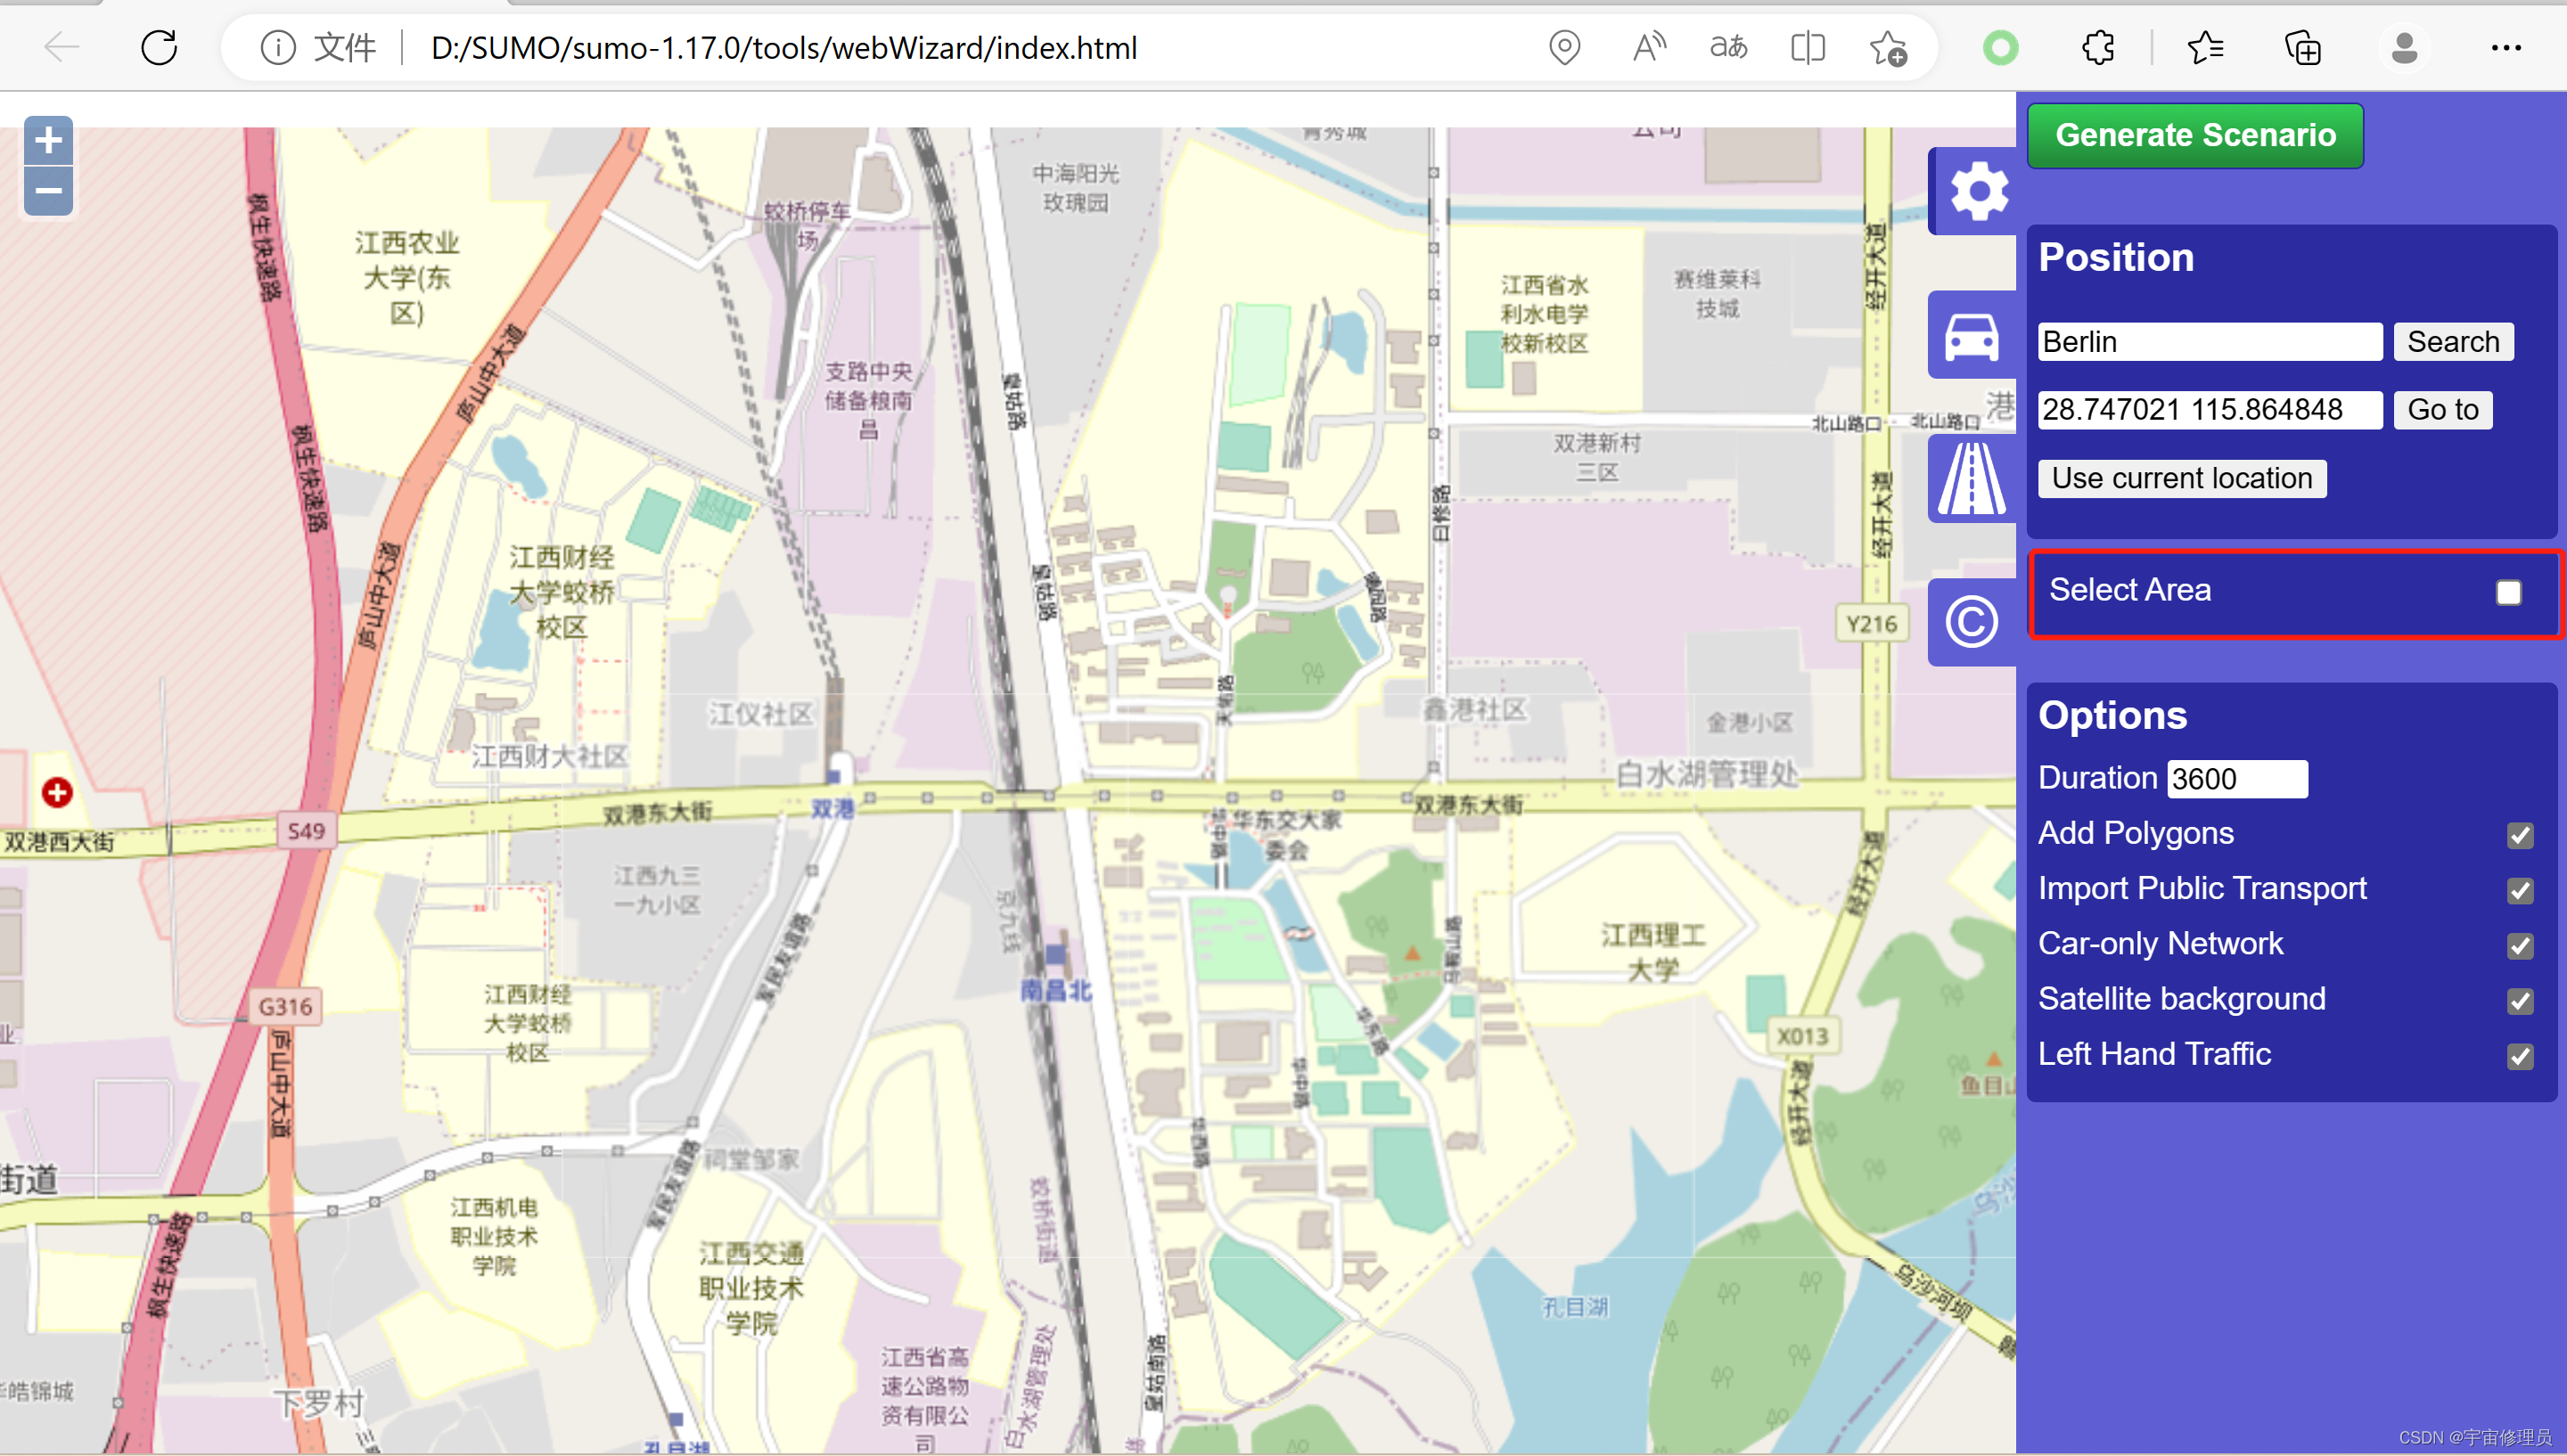Click the browser refresh icon
The width and height of the screenshot is (2567, 1456).
click(159, 47)
